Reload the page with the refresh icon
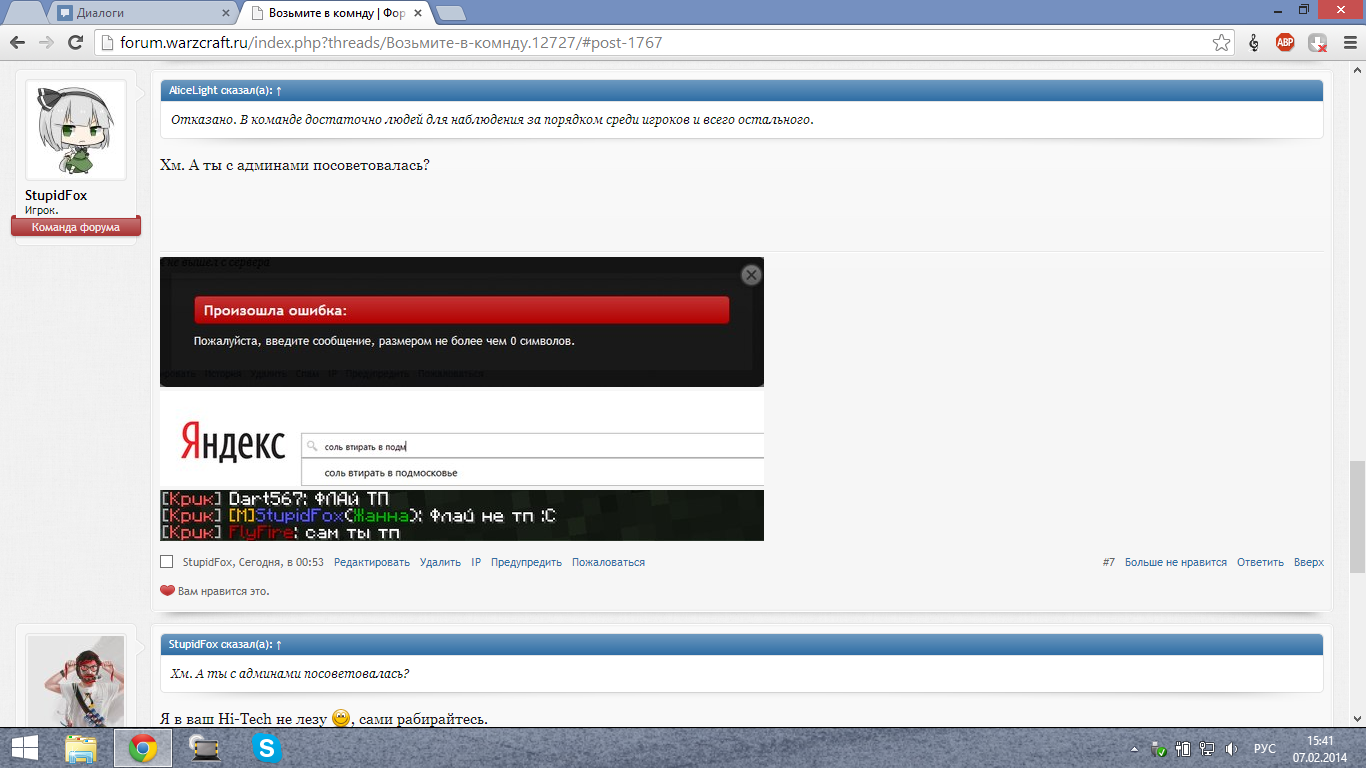This screenshot has height=768, width=1366. pos(75,43)
